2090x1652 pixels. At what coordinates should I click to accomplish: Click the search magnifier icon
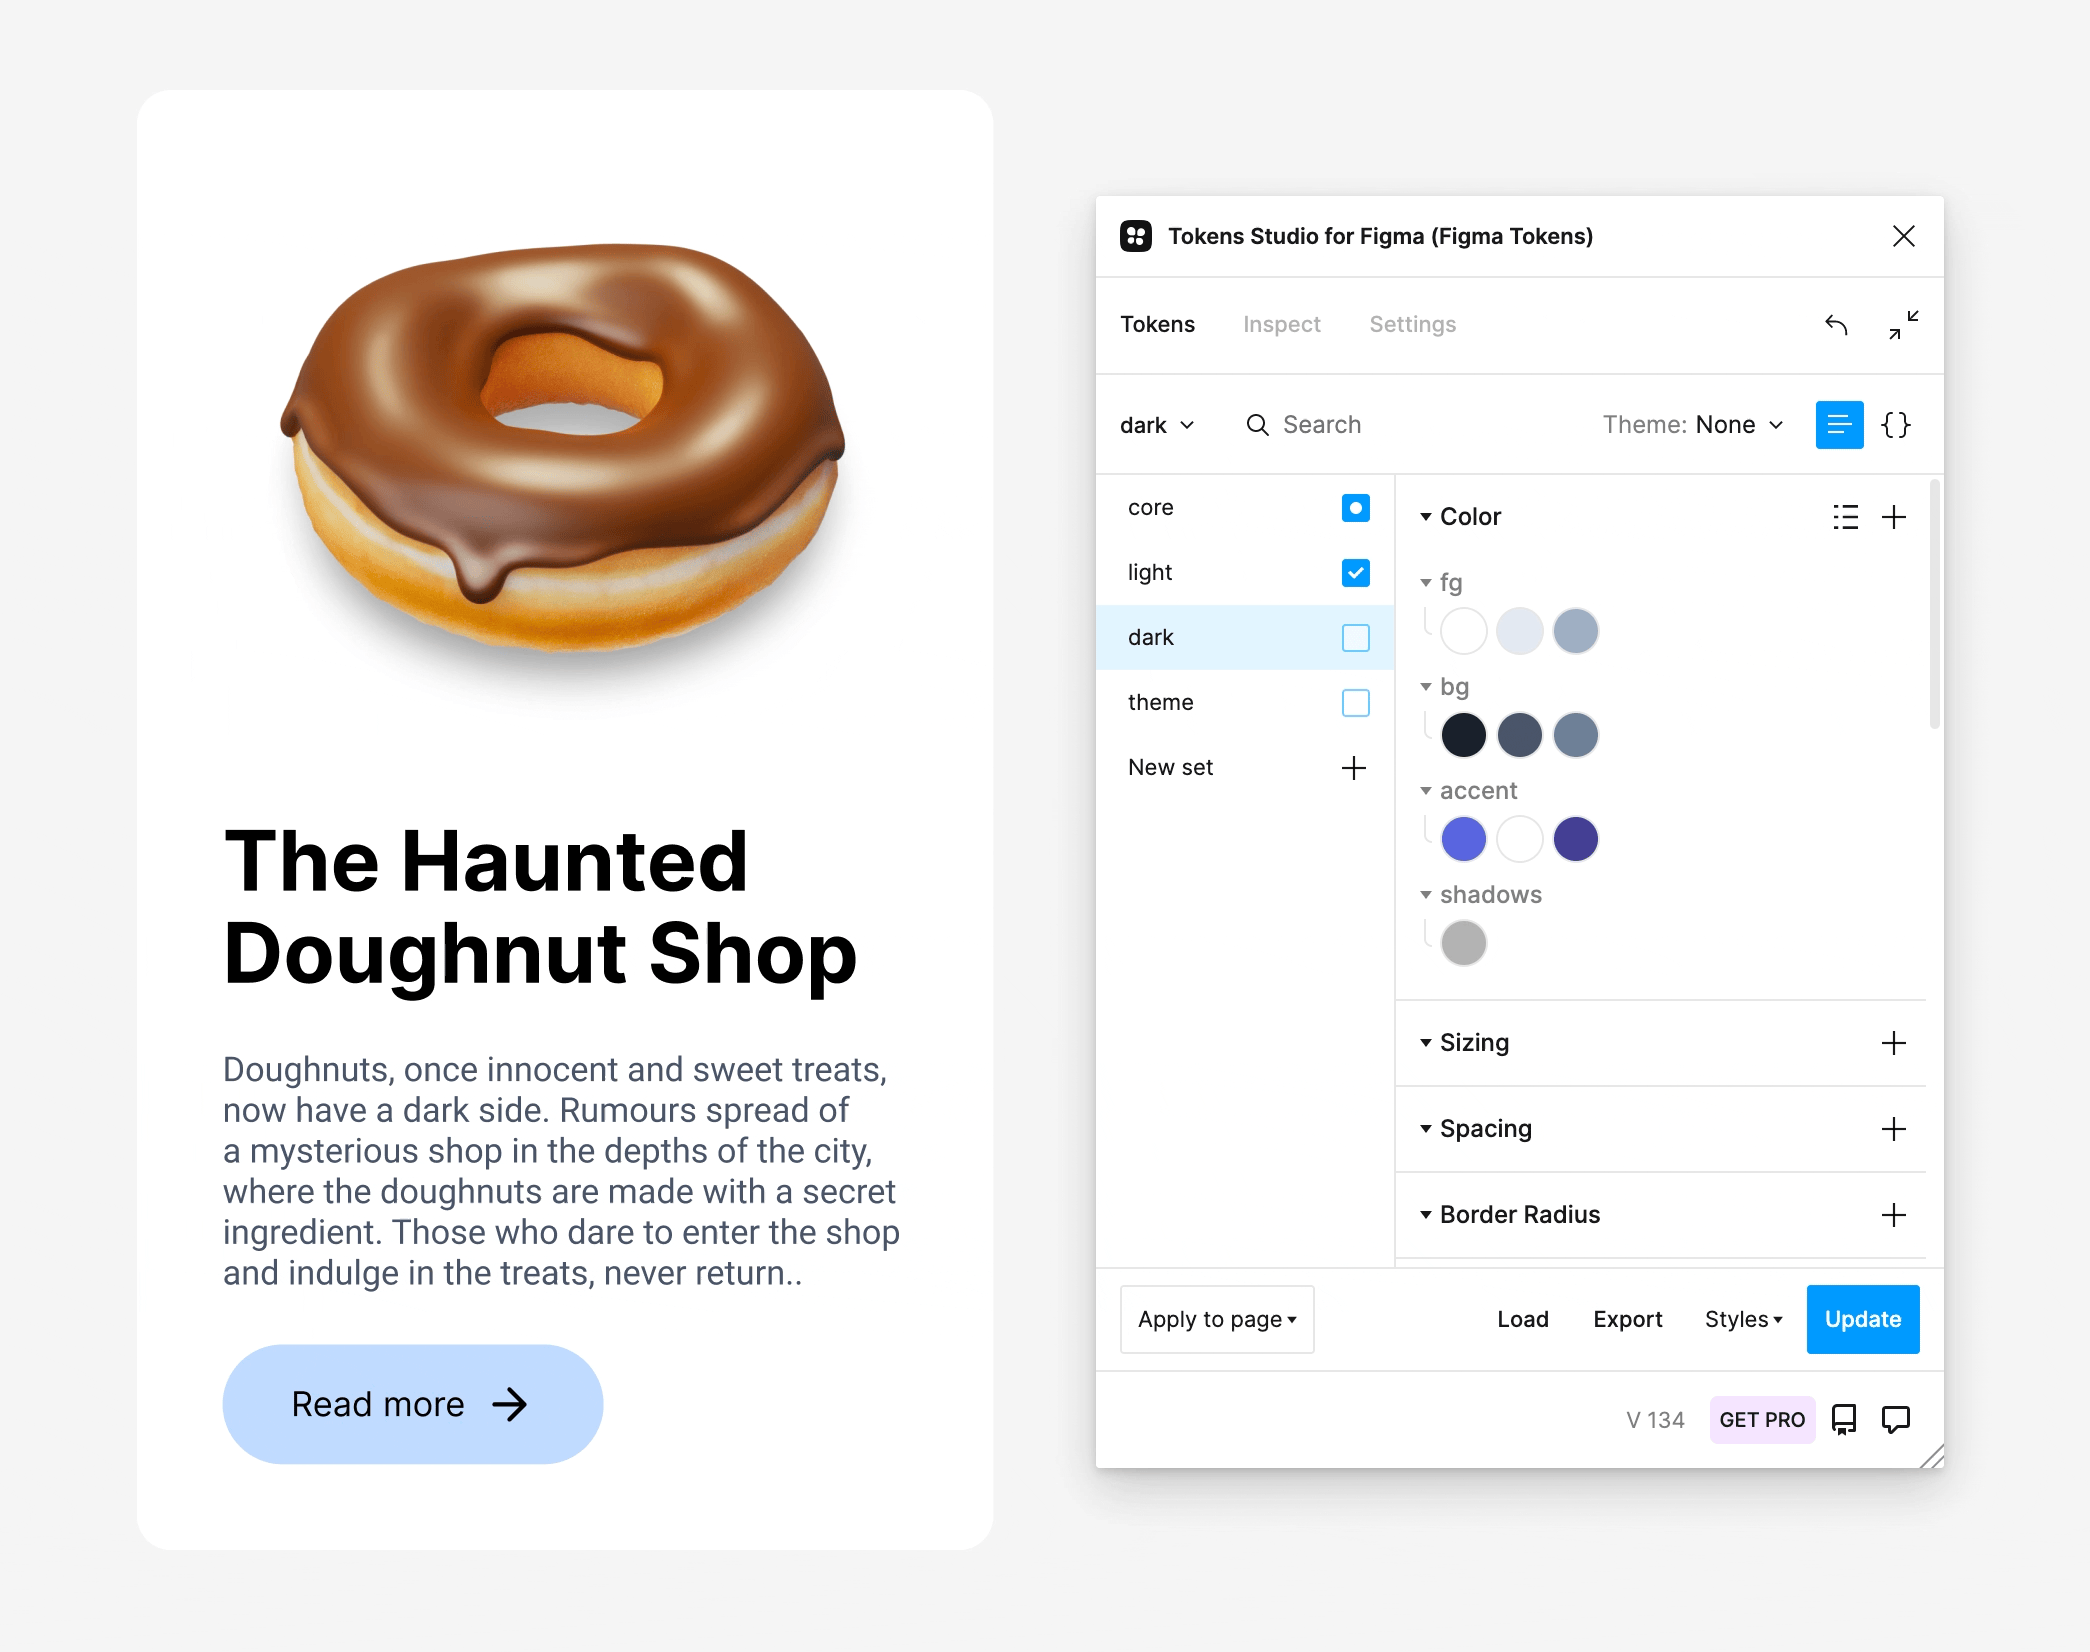1257,424
